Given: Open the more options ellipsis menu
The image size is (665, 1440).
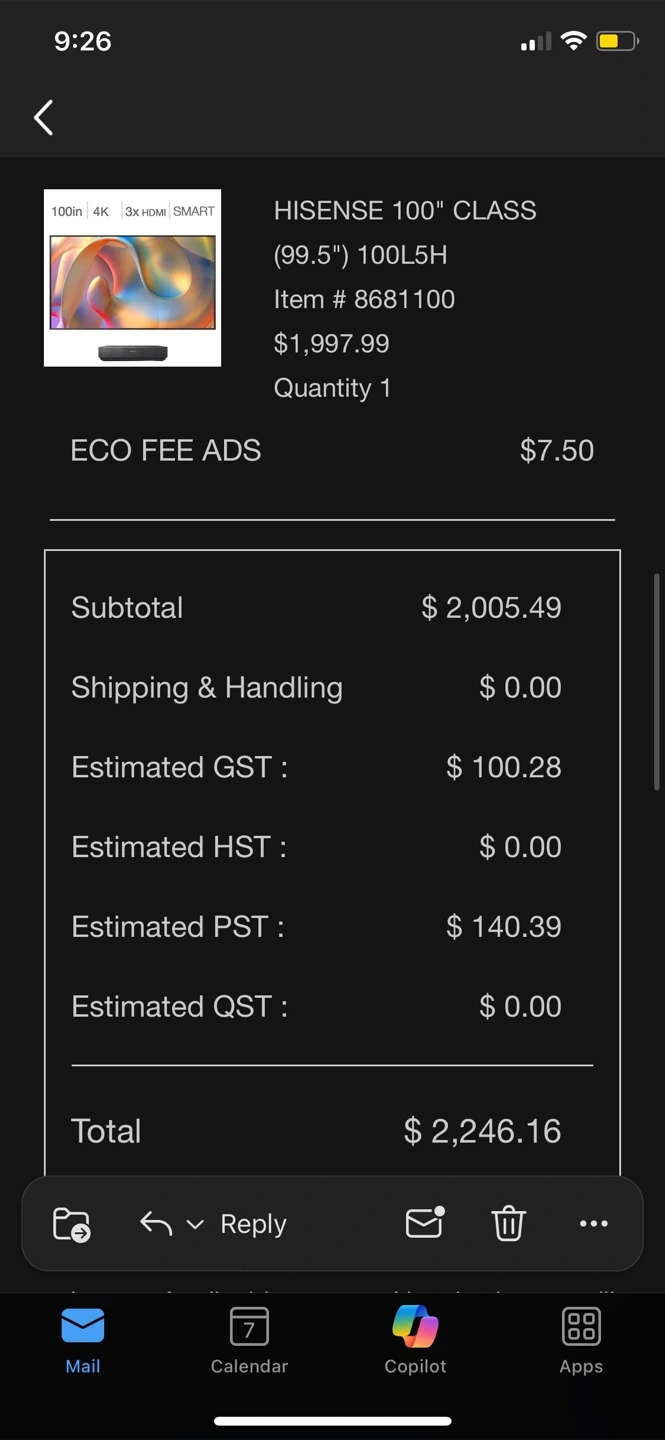Looking at the screenshot, I should coord(593,1224).
